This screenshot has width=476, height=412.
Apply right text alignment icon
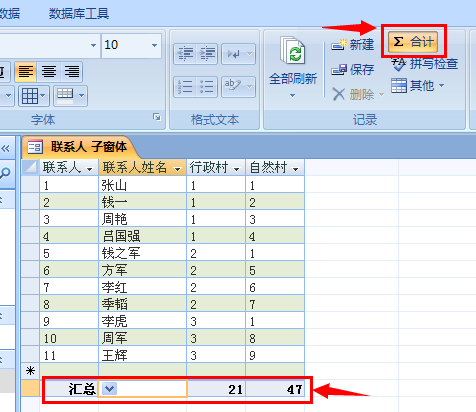point(71,72)
